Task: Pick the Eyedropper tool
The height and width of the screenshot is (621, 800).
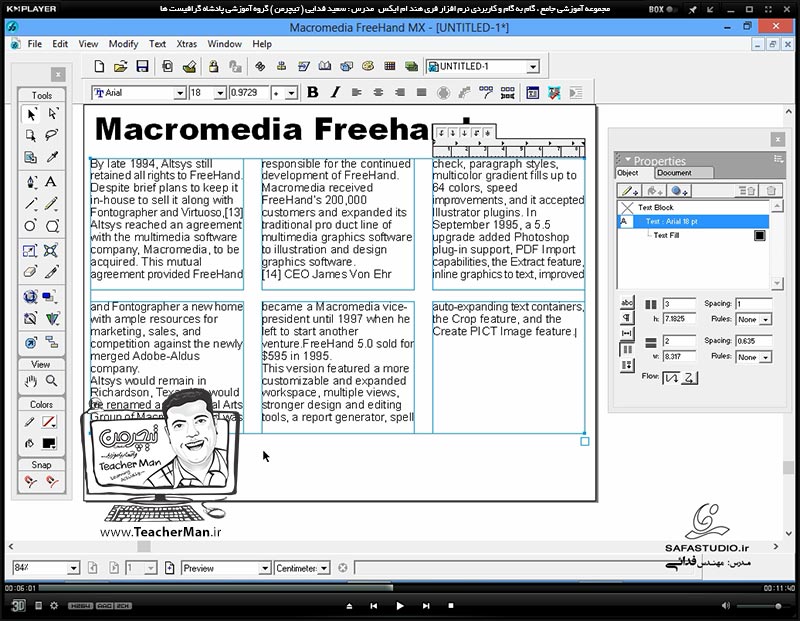Action: pos(52,157)
